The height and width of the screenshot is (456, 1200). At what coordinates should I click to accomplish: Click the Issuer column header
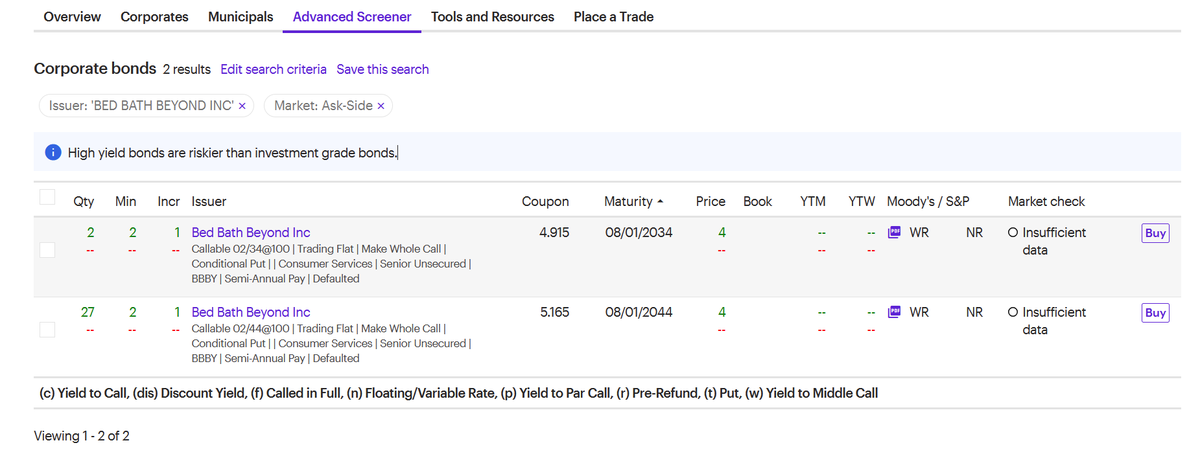pos(209,201)
